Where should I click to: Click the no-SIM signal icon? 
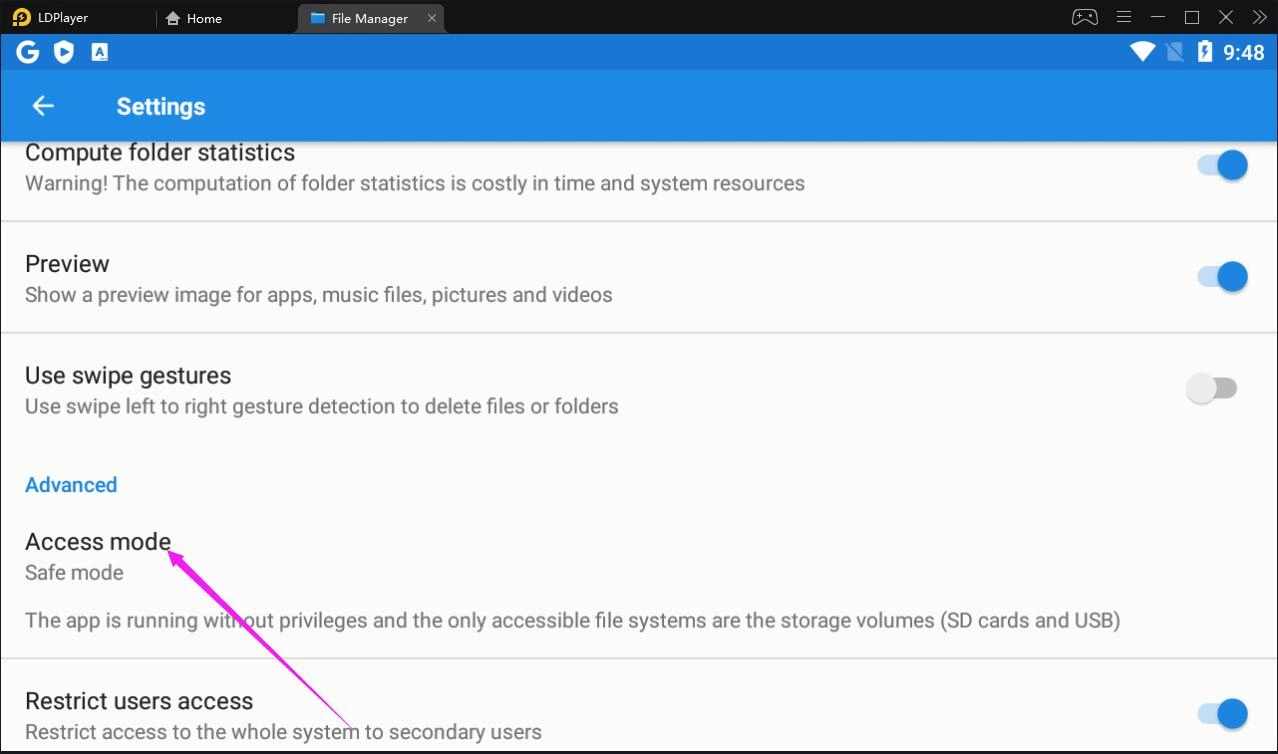coord(1174,51)
